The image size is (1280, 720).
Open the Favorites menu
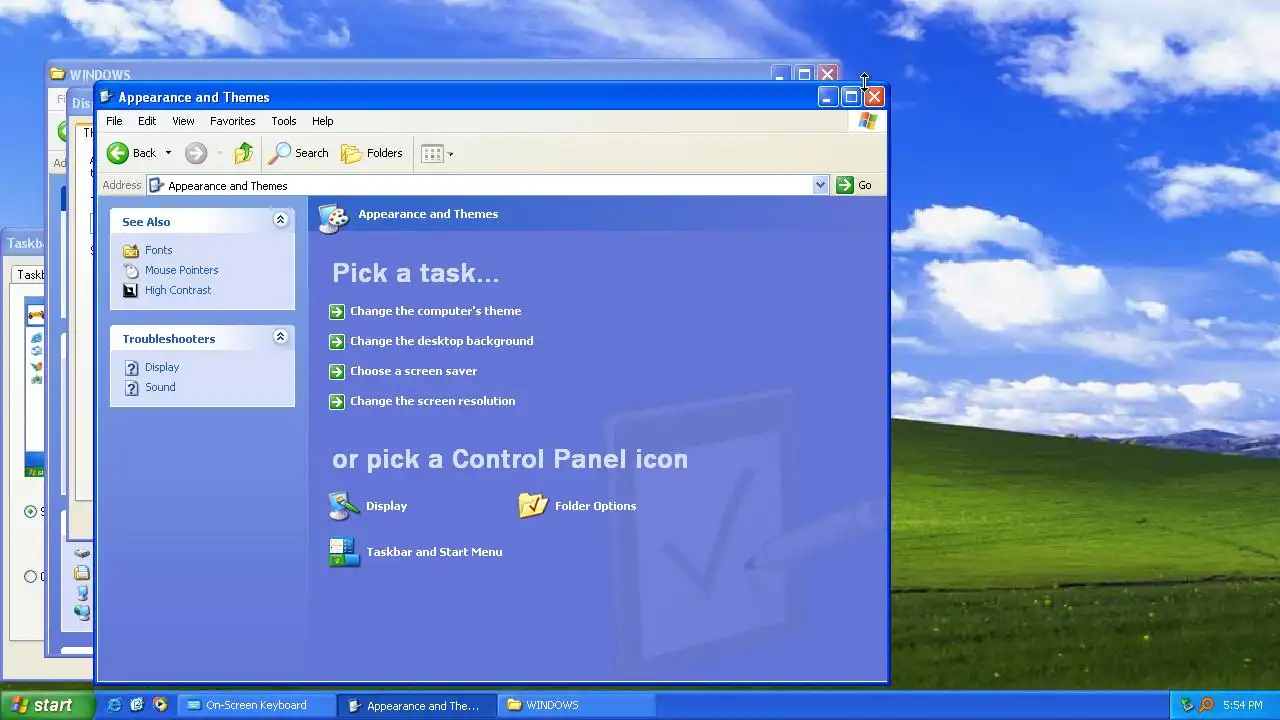[x=232, y=121]
